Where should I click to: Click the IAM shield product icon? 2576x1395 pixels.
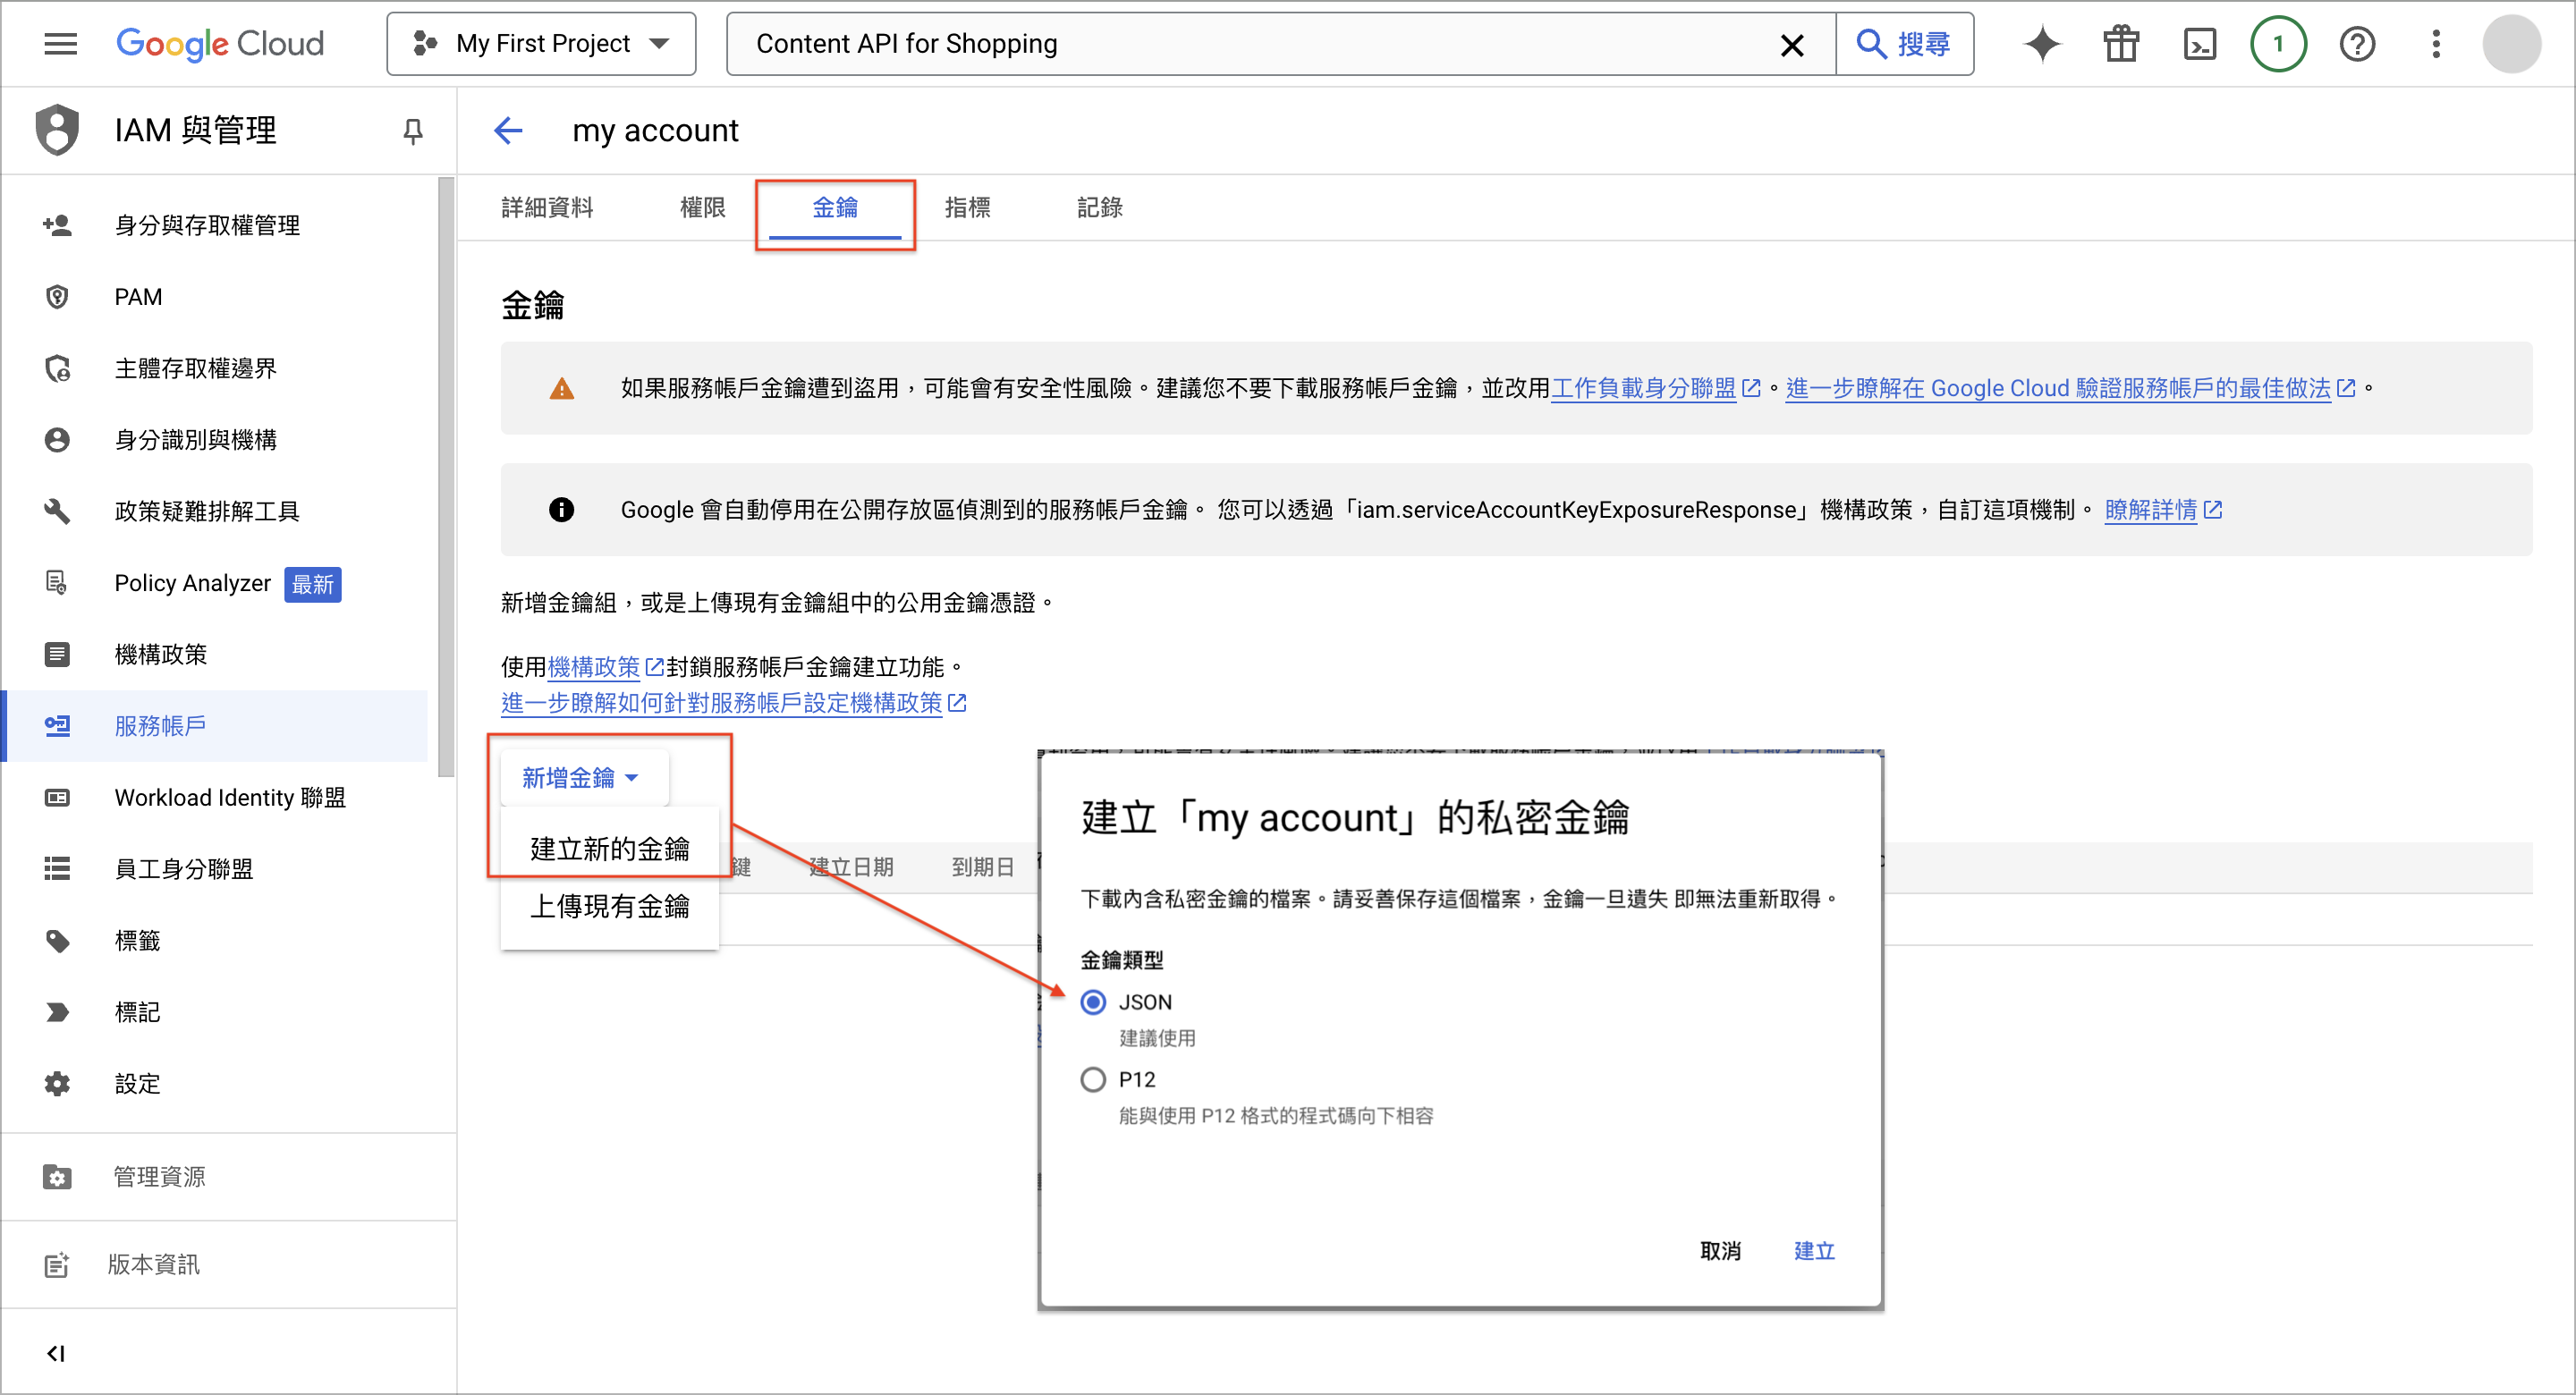coord(57,130)
